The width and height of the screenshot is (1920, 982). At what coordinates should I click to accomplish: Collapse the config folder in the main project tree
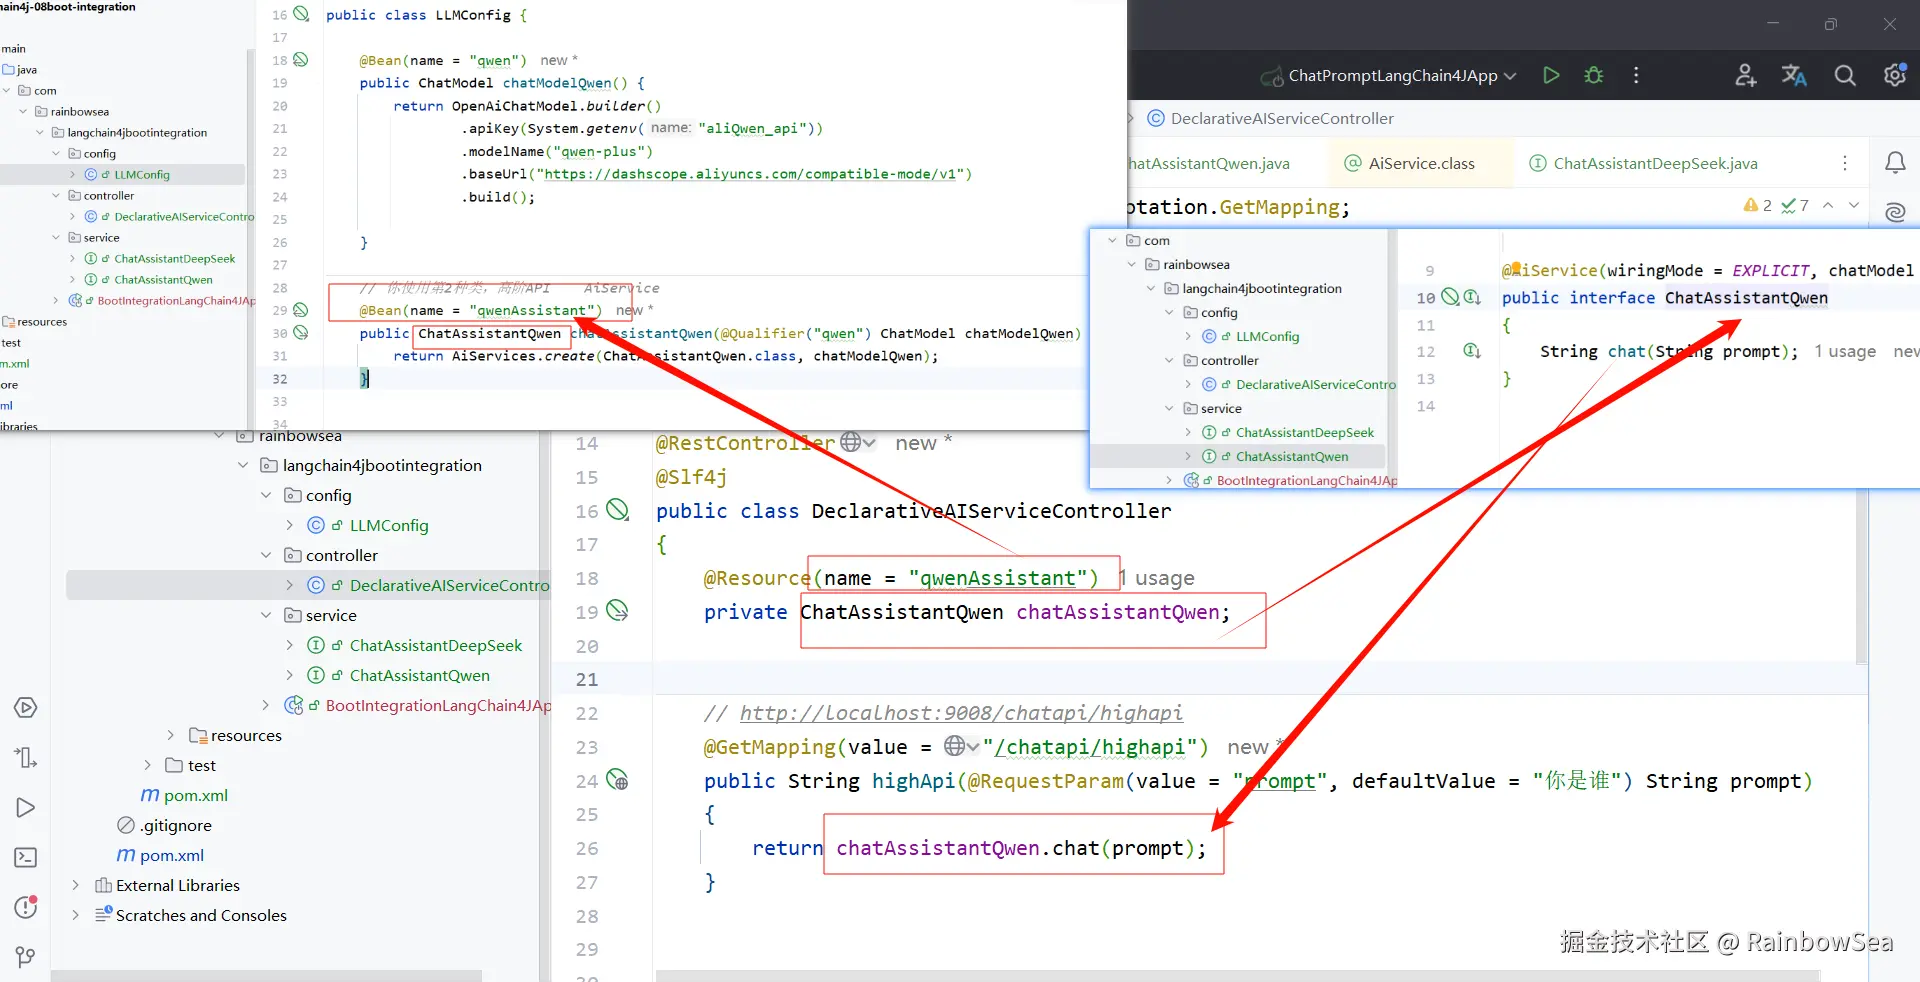pos(266,495)
